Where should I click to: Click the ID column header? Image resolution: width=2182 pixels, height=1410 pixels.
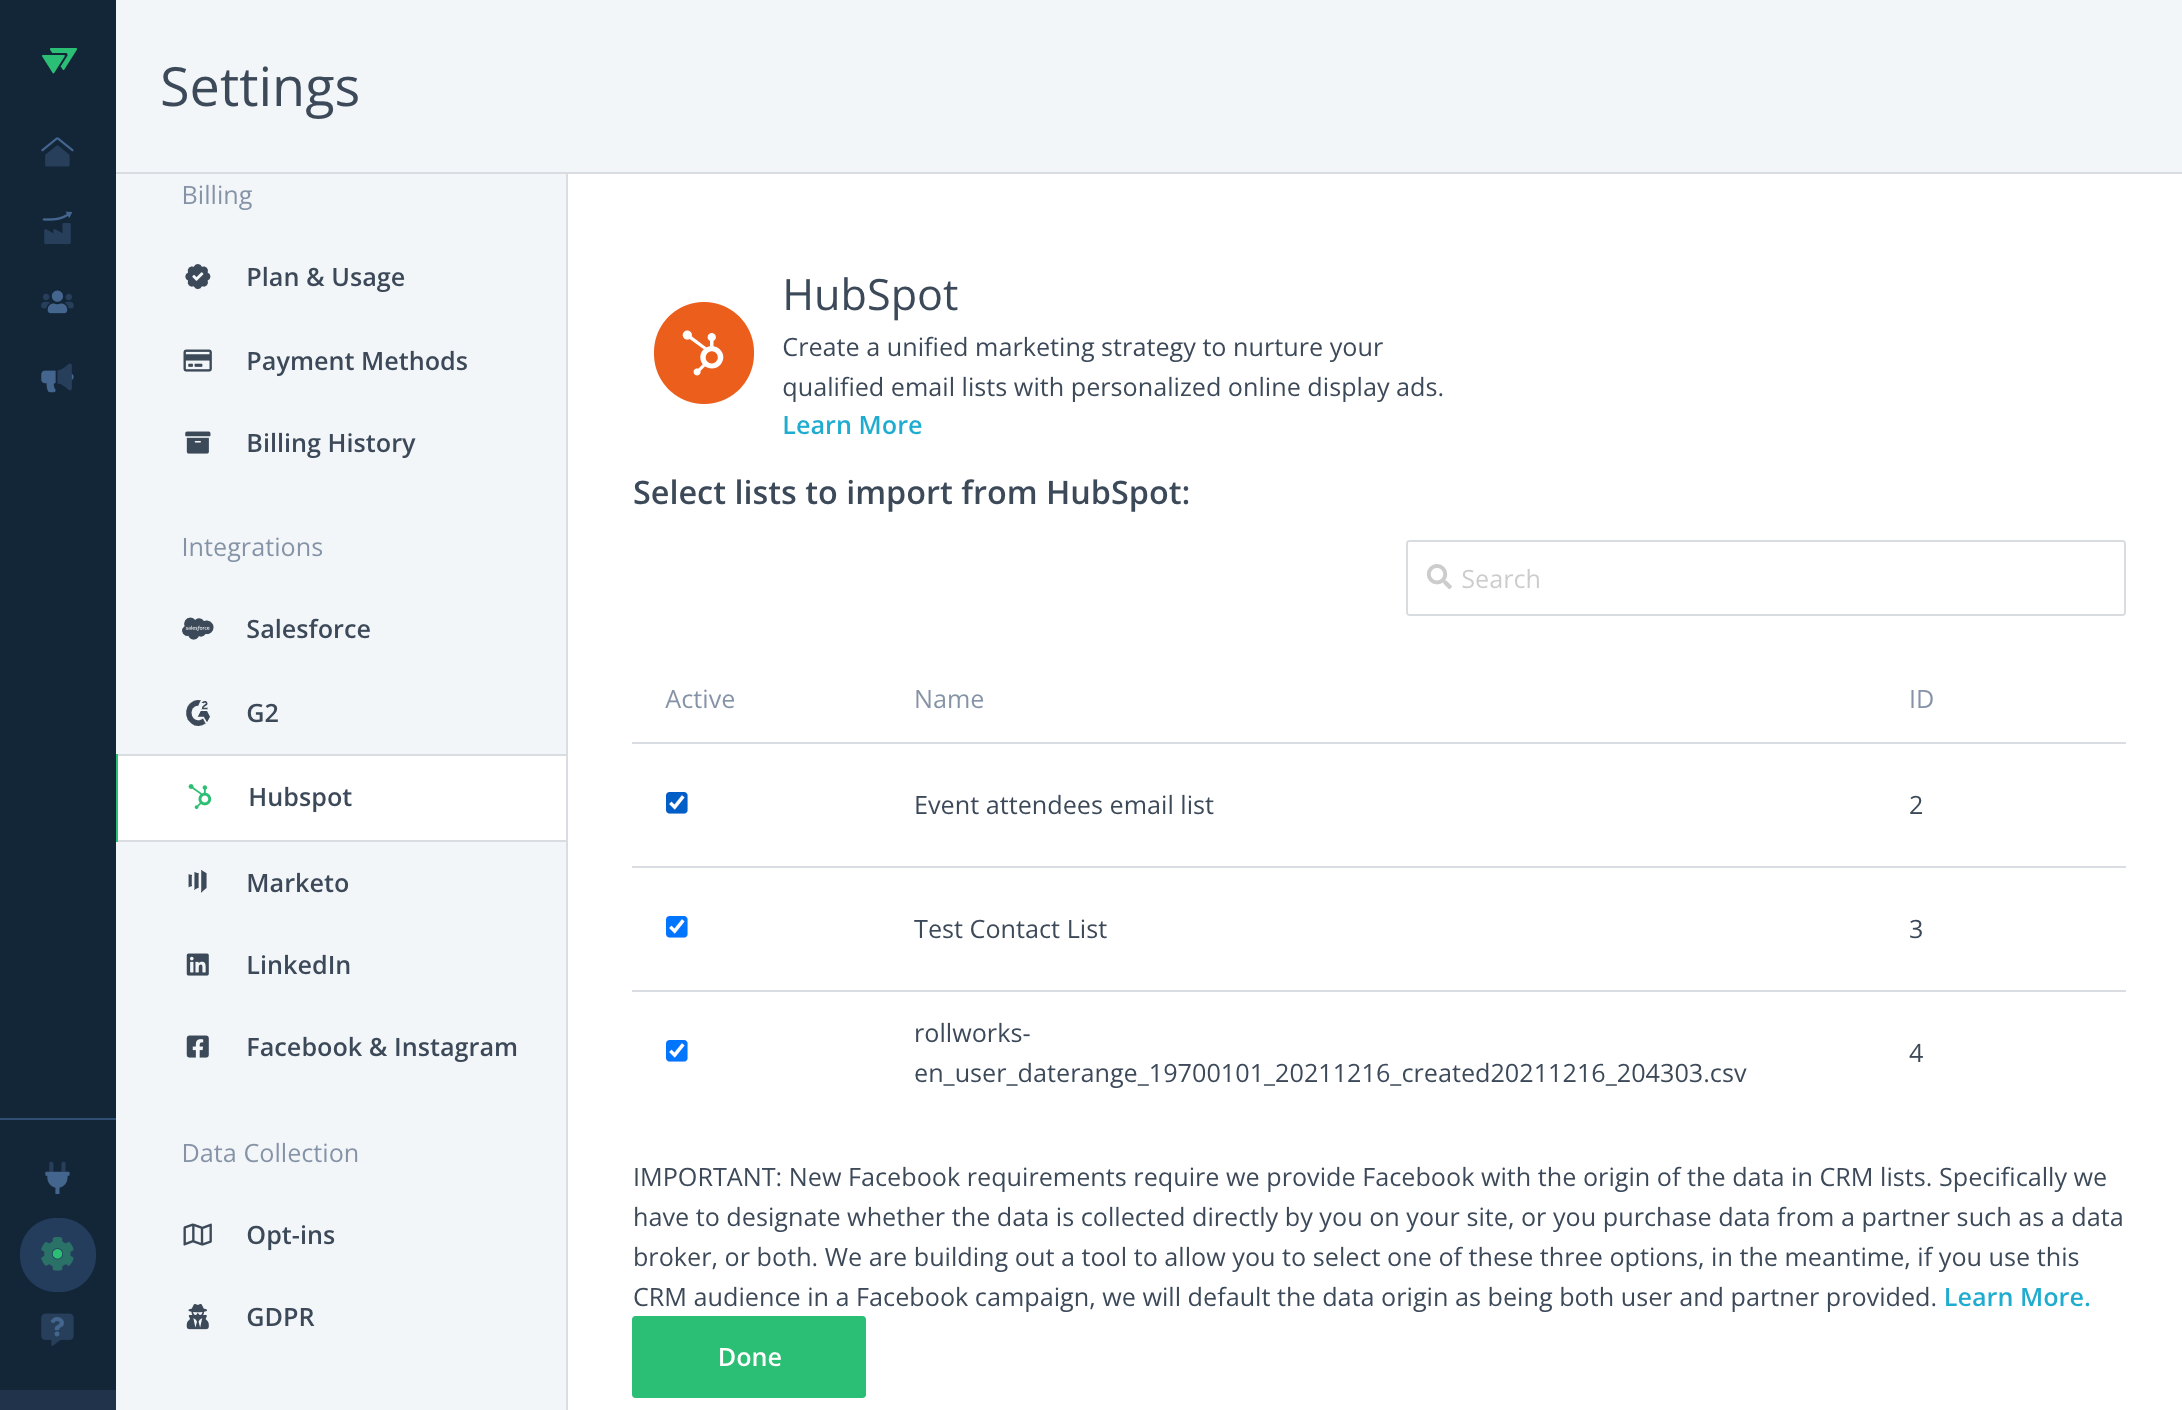coord(1921,699)
